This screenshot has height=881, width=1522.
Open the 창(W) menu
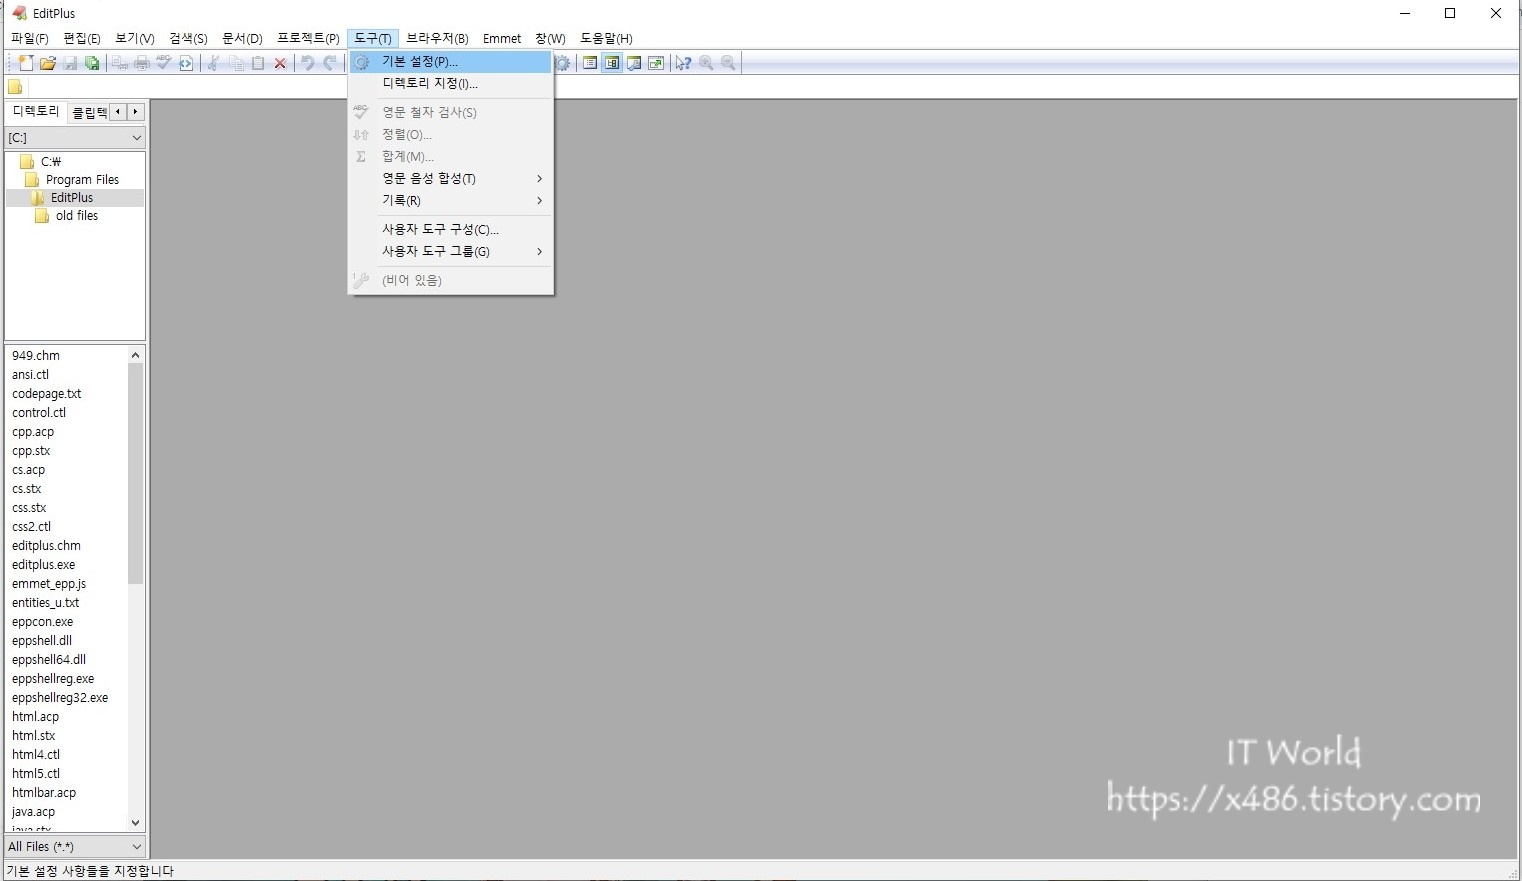[x=550, y=38]
